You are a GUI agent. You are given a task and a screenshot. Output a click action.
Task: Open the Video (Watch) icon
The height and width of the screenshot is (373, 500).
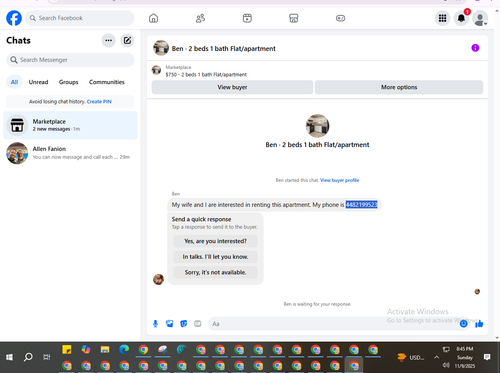[x=247, y=18]
